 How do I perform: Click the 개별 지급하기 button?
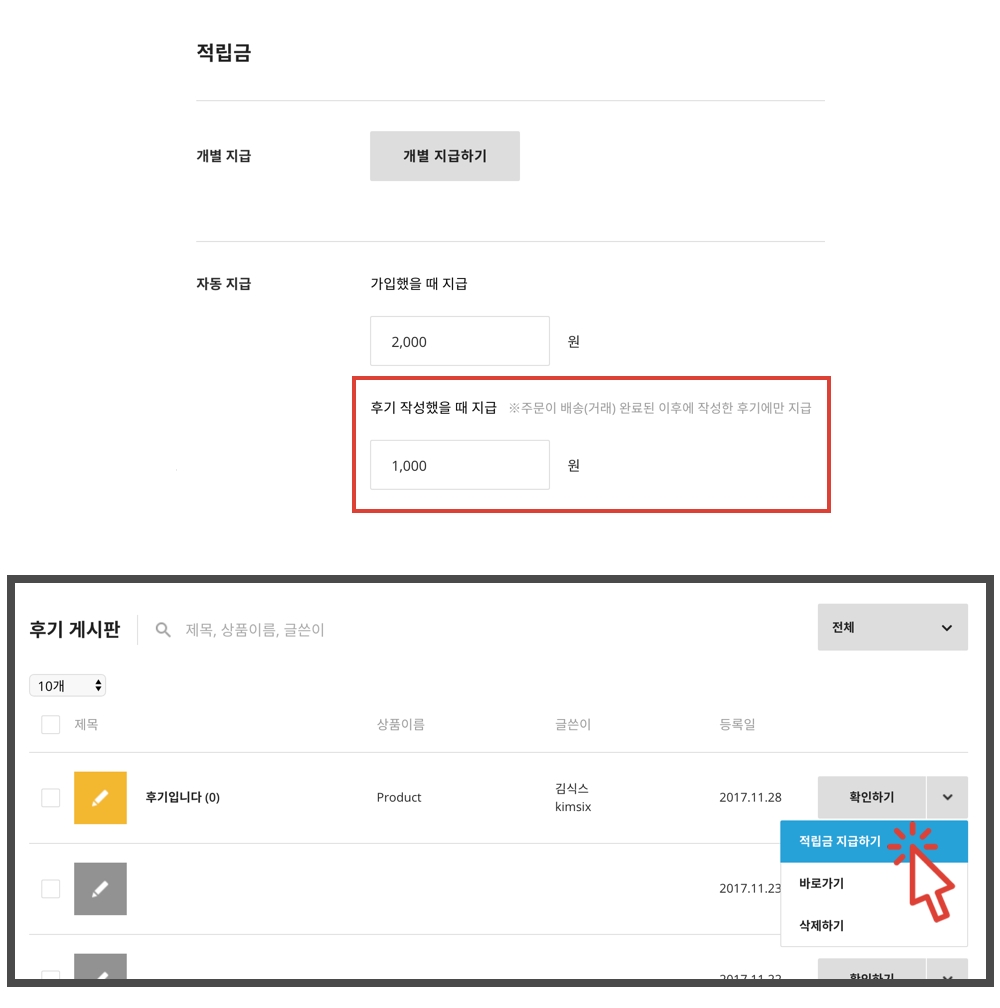[445, 156]
